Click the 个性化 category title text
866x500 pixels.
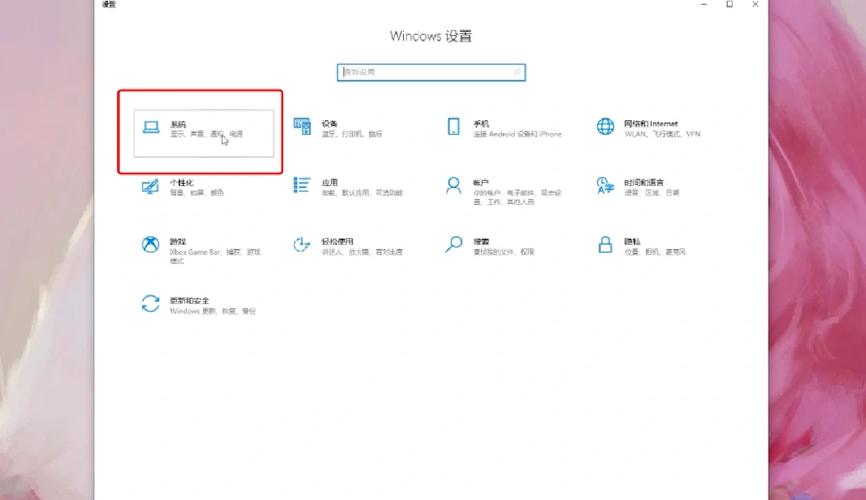(x=182, y=183)
